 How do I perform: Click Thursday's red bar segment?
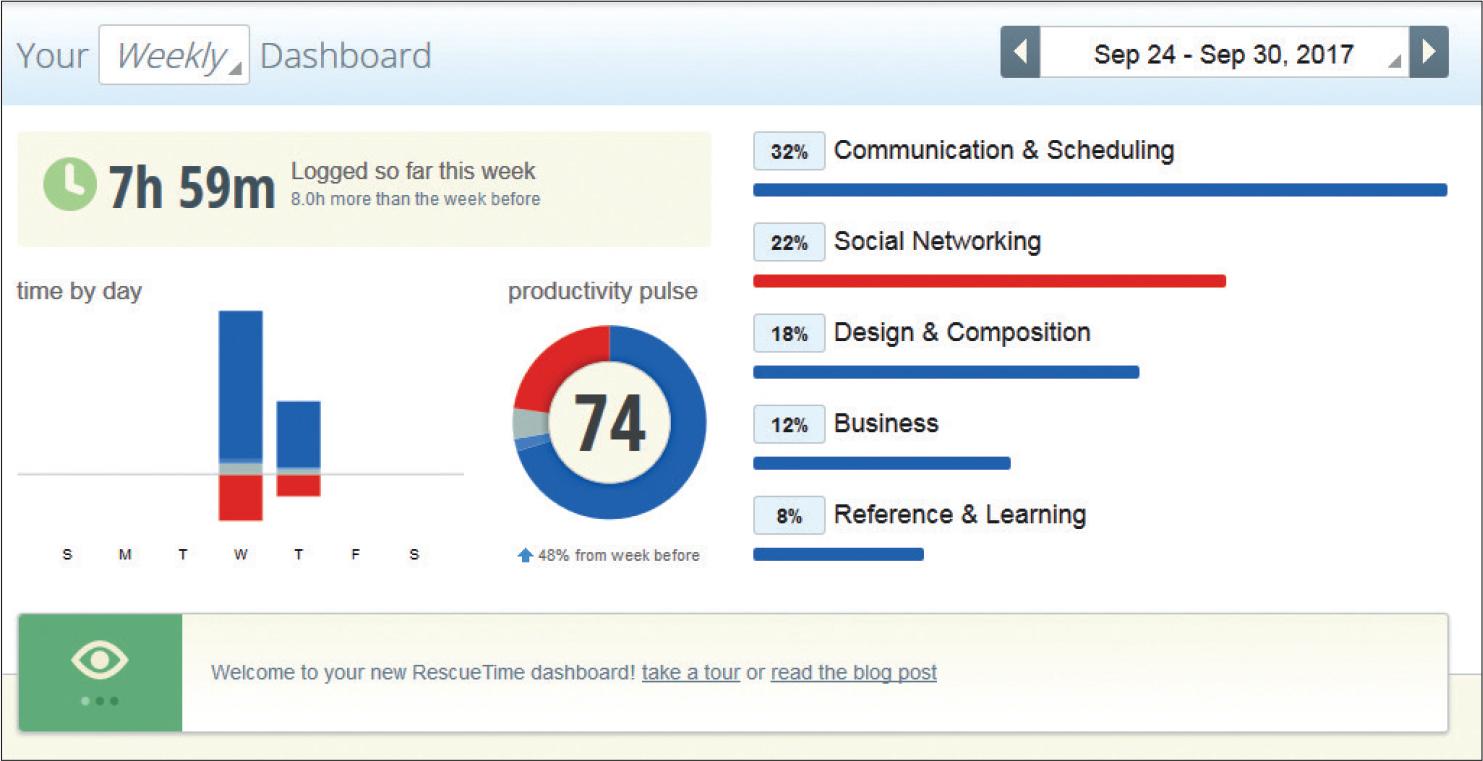tap(298, 486)
